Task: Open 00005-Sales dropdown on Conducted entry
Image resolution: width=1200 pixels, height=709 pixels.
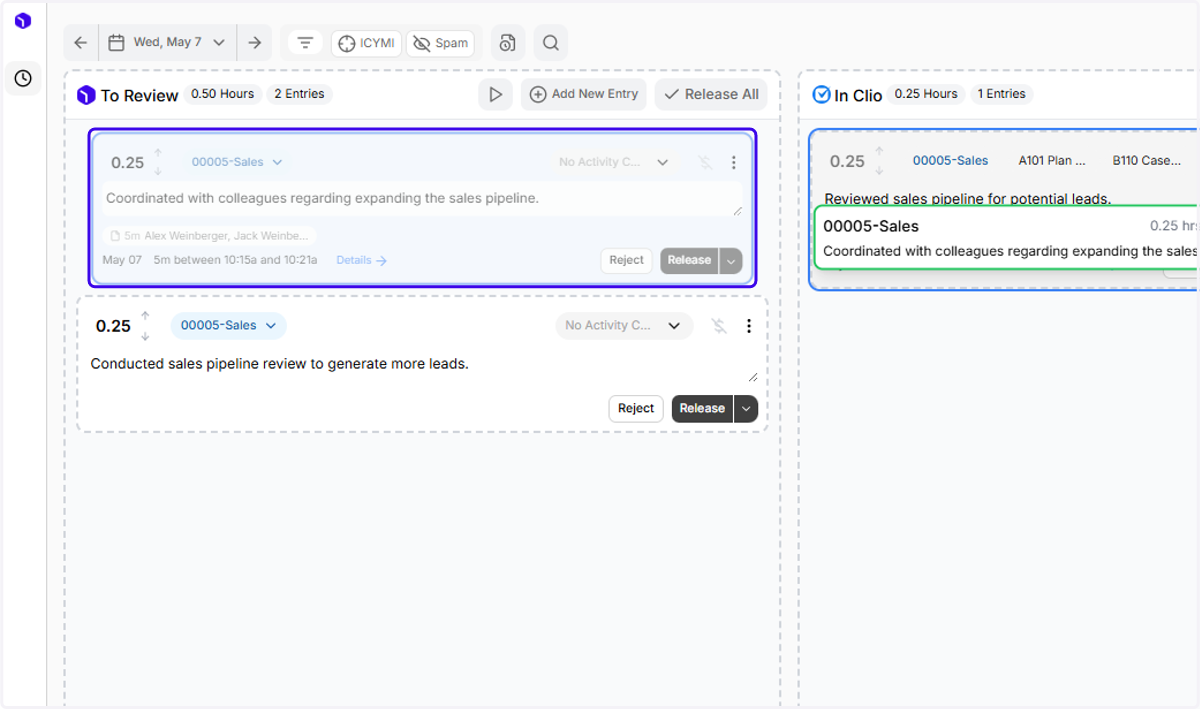Action: coord(228,325)
